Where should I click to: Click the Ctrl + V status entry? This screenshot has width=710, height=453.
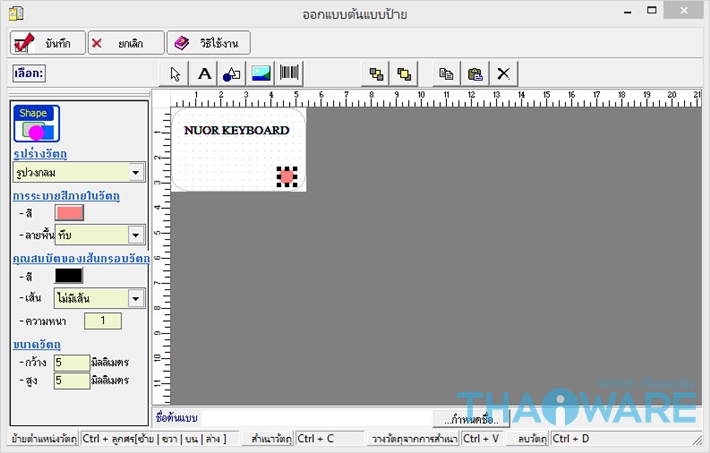(x=481, y=439)
